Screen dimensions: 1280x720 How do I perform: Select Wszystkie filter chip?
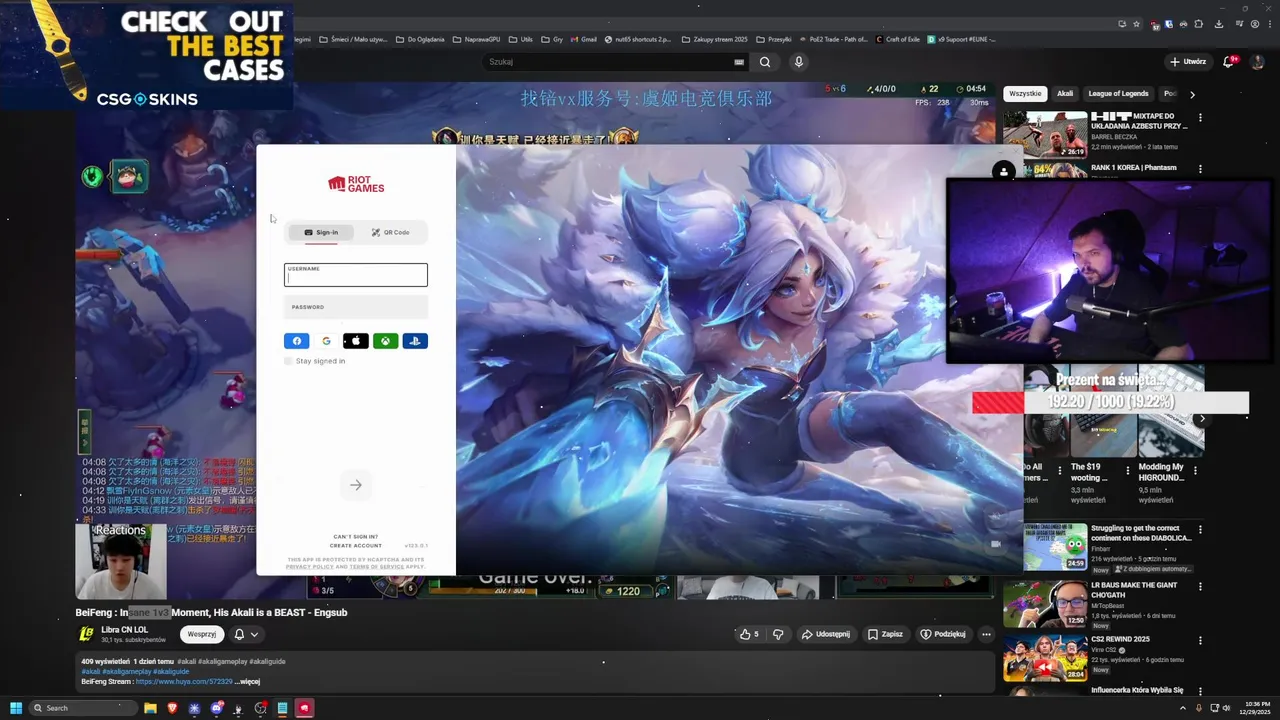pos(1025,93)
